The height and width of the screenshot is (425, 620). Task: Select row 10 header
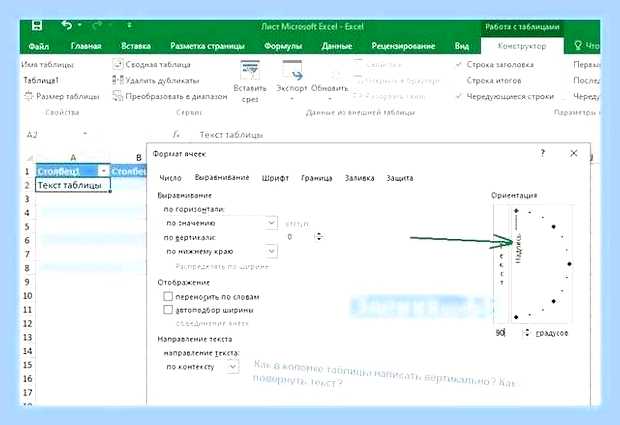[27, 296]
